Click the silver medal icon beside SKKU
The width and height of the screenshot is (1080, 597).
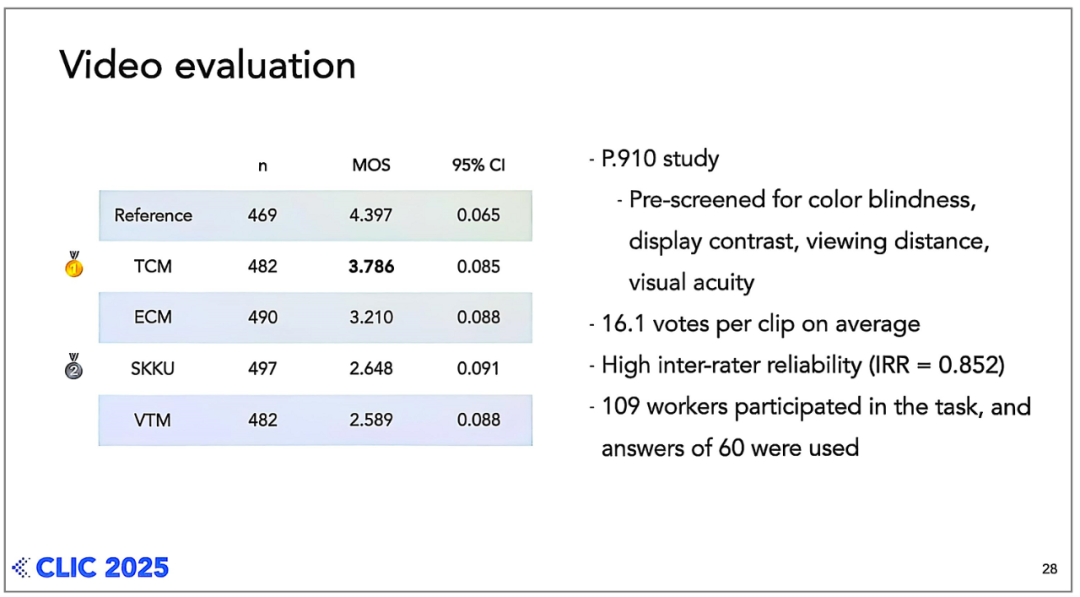pyautogui.click(x=74, y=368)
